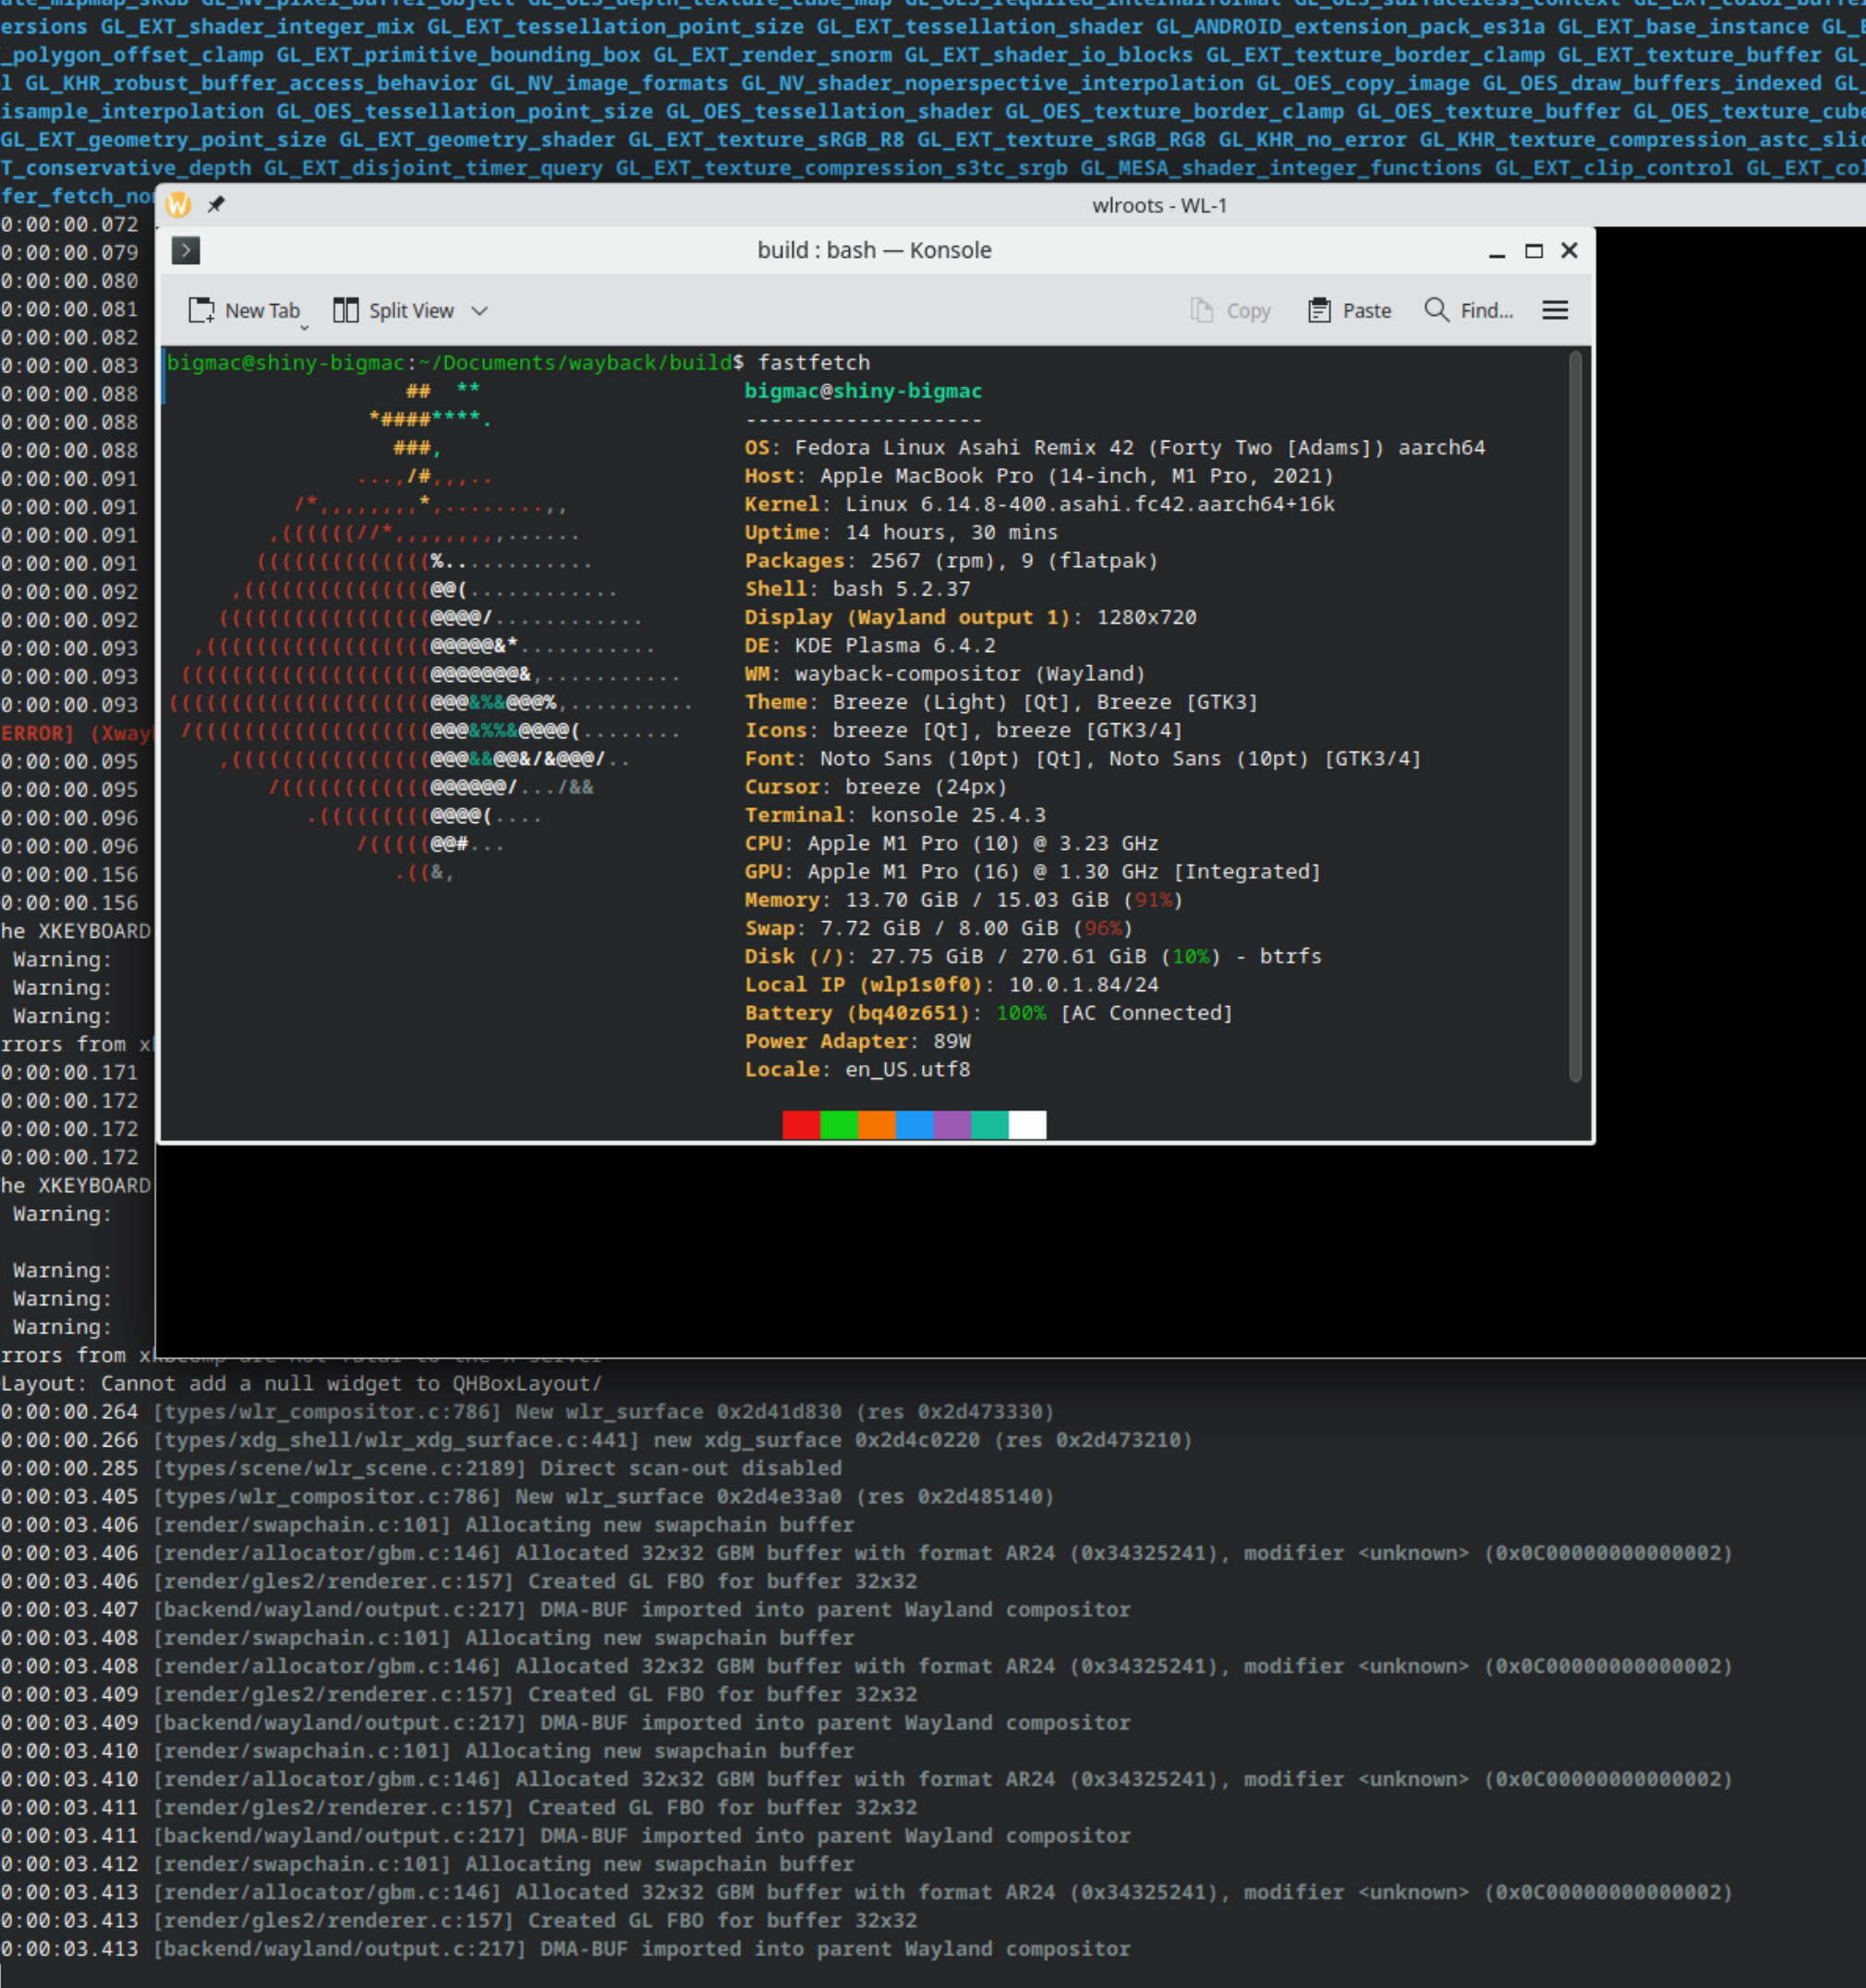The image size is (1866, 1988).
Task: Minimize the Konsole window
Action: pyautogui.click(x=1496, y=252)
